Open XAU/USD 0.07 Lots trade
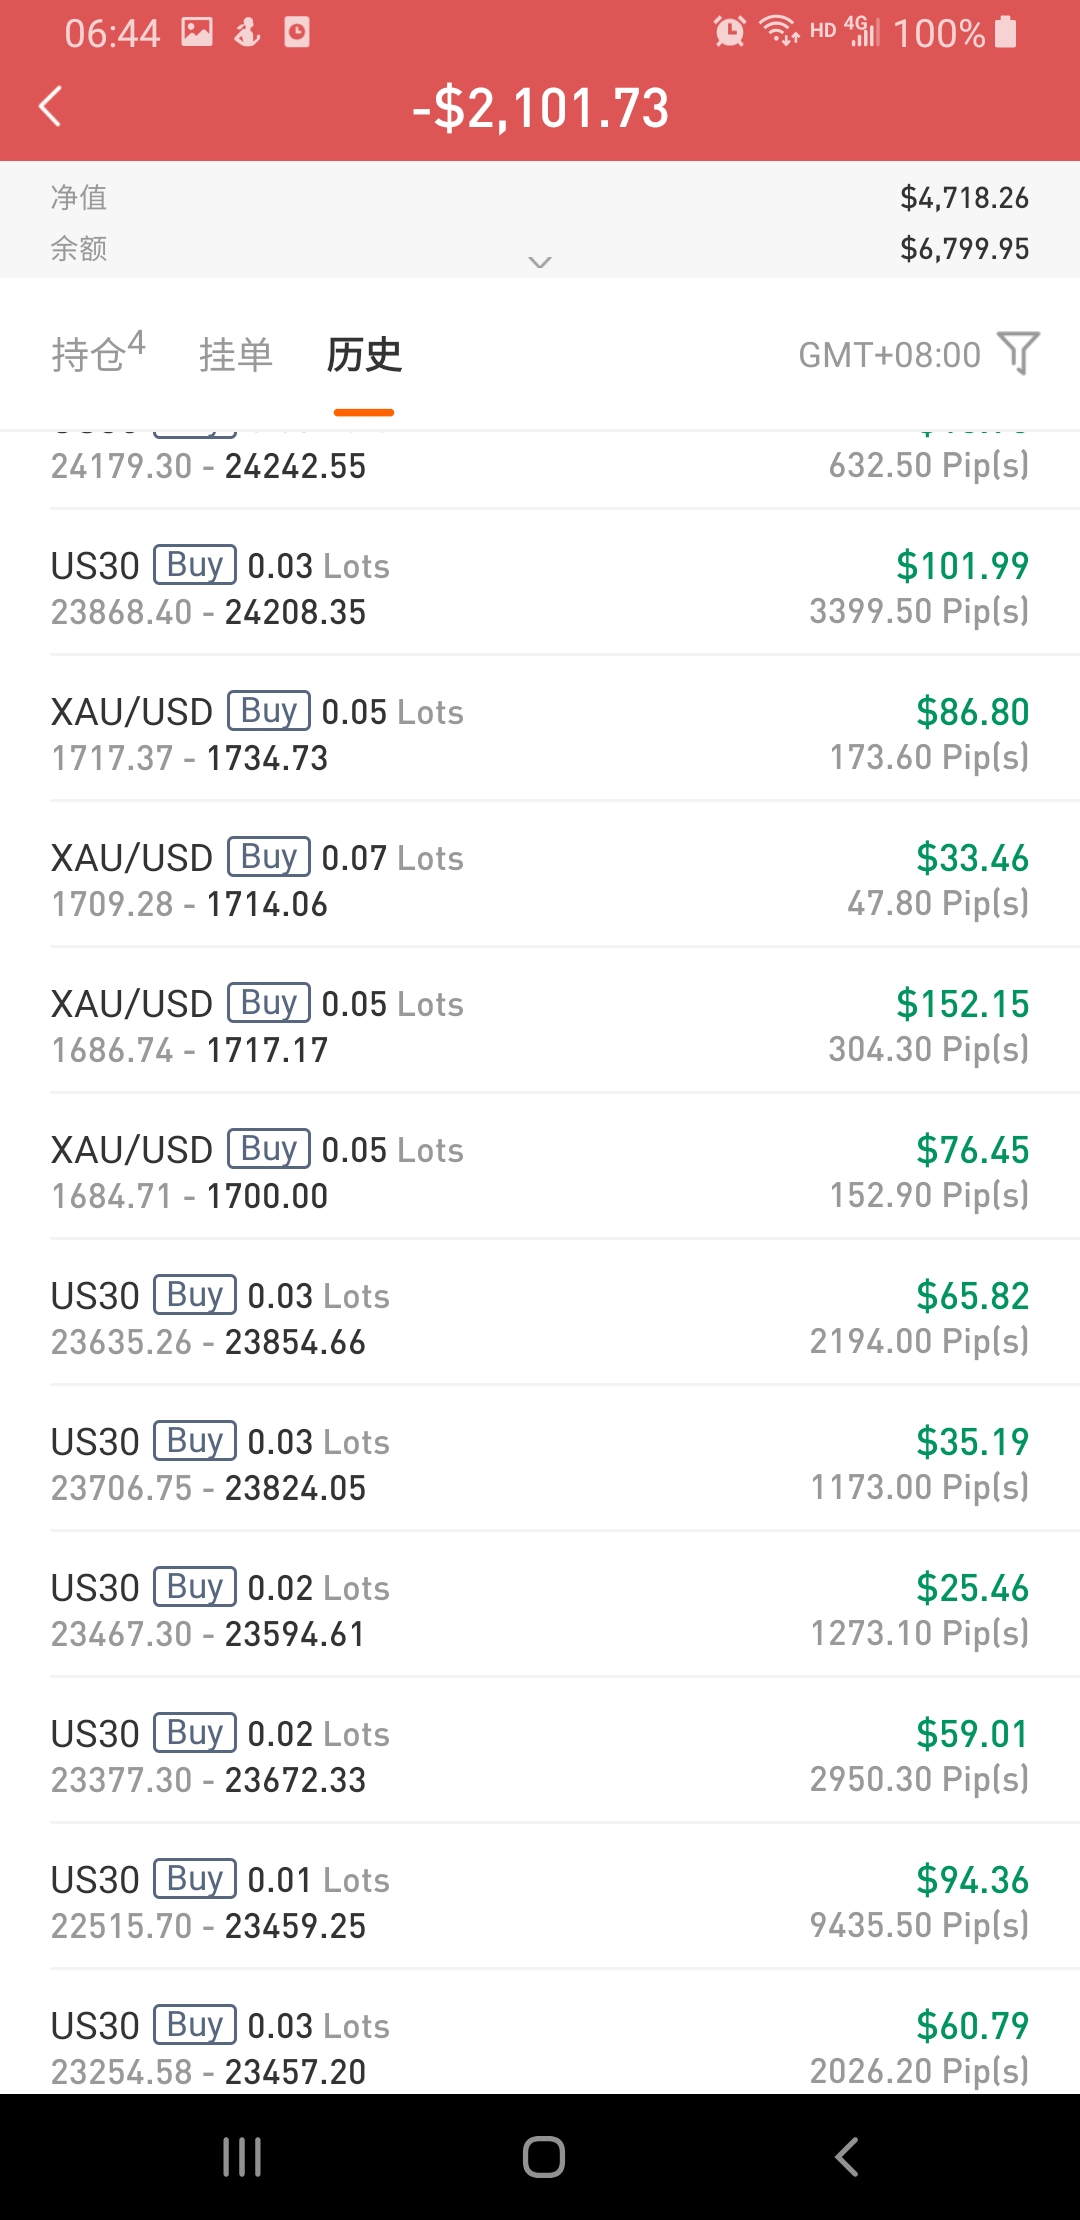This screenshot has width=1080, height=2220. click(540, 880)
